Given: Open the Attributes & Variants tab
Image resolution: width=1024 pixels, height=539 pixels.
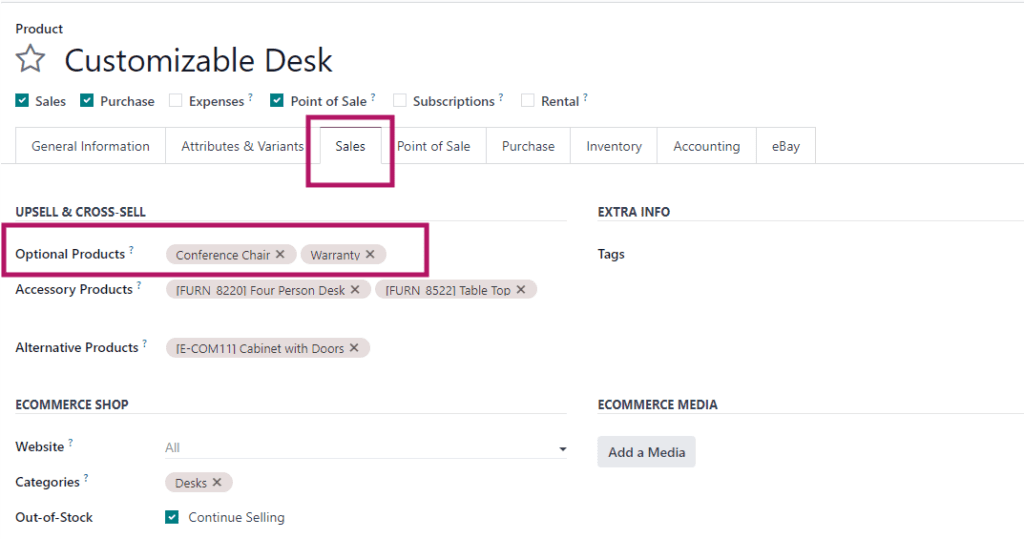Looking at the screenshot, I should [242, 146].
